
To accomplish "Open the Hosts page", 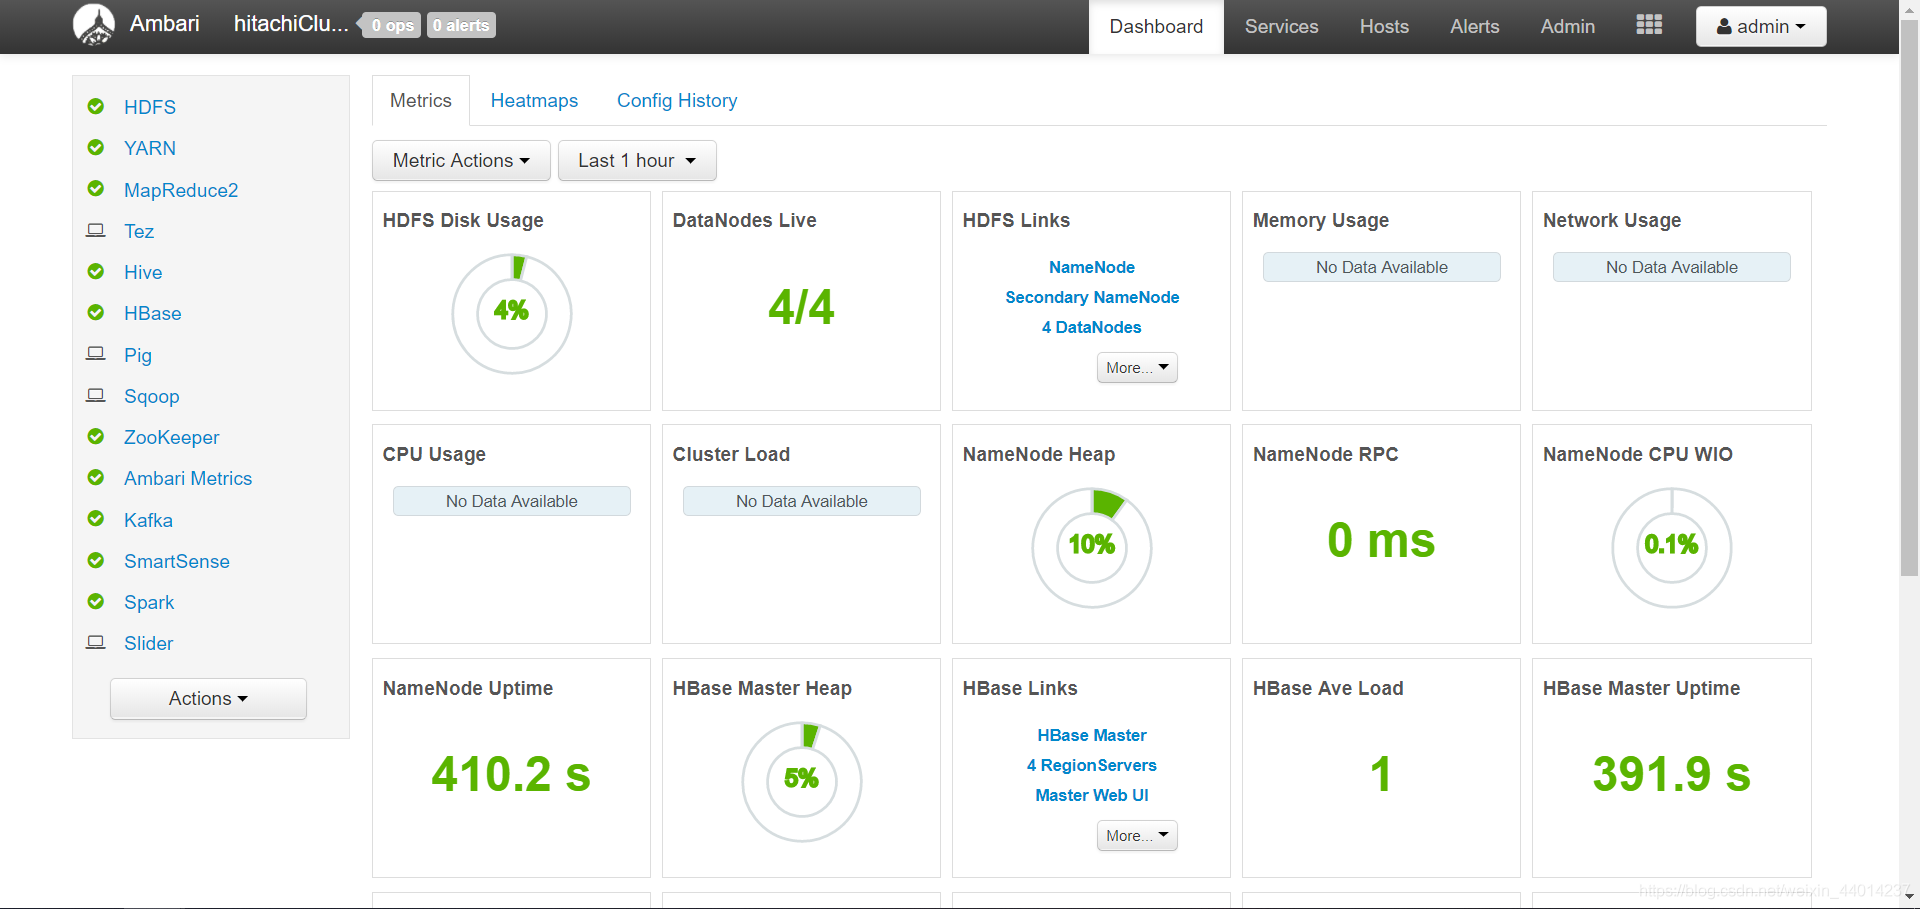I will (1384, 27).
